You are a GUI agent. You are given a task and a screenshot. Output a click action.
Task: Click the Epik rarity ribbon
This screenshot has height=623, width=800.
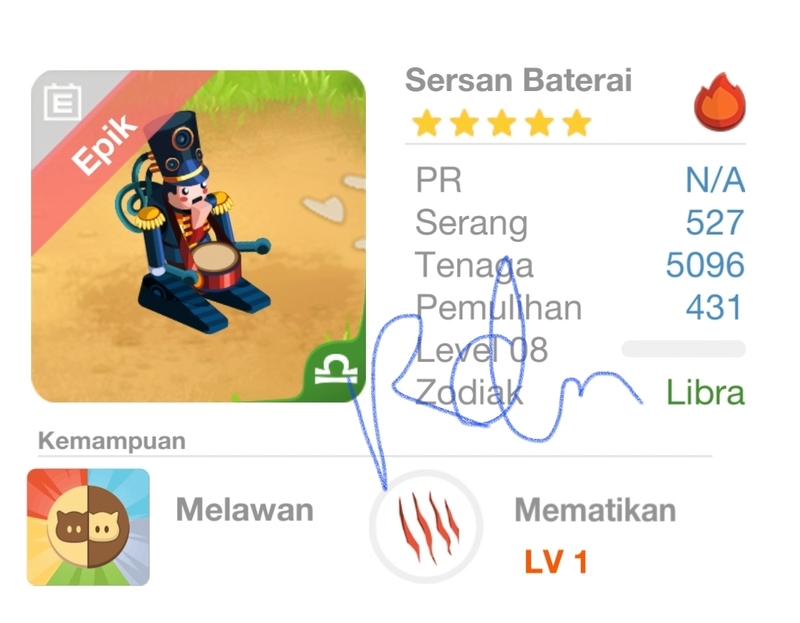tap(104, 145)
